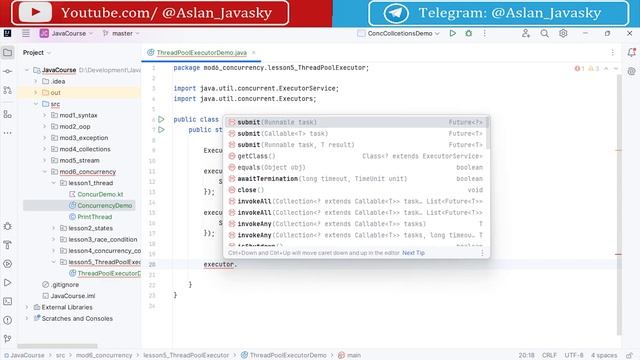This screenshot has height=360, width=640.
Task: Collapse mod6_concurrency package
Action: tap(45, 172)
